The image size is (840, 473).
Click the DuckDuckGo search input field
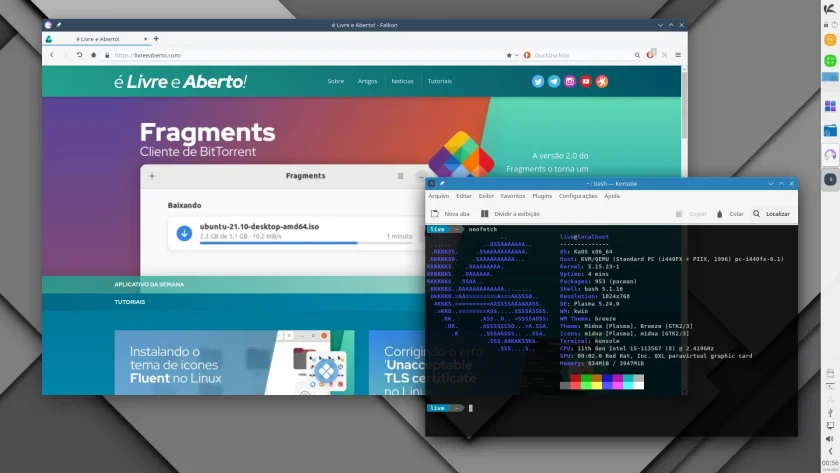point(581,55)
